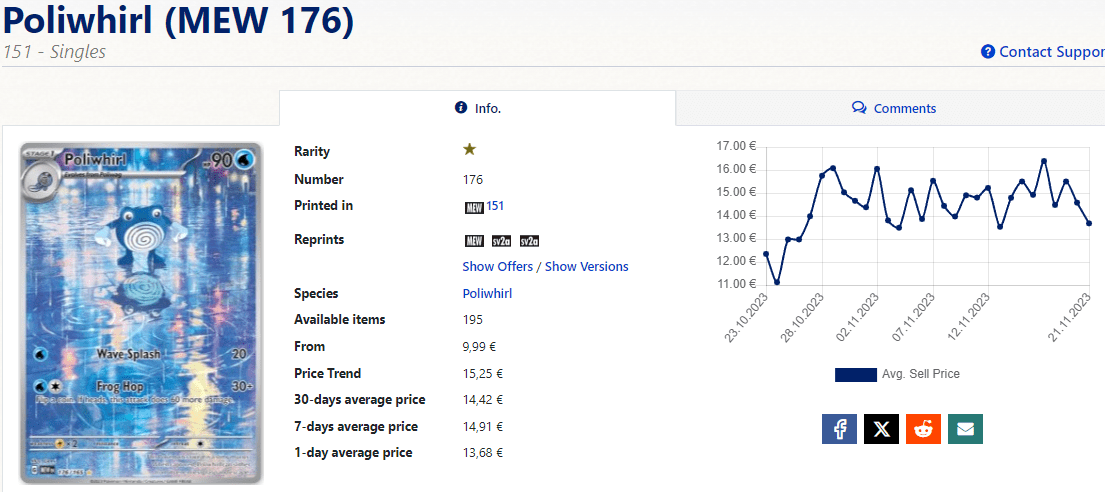Enlarge the Poliwhirl card image
This screenshot has width=1105, height=492.
tap(141, 312)
